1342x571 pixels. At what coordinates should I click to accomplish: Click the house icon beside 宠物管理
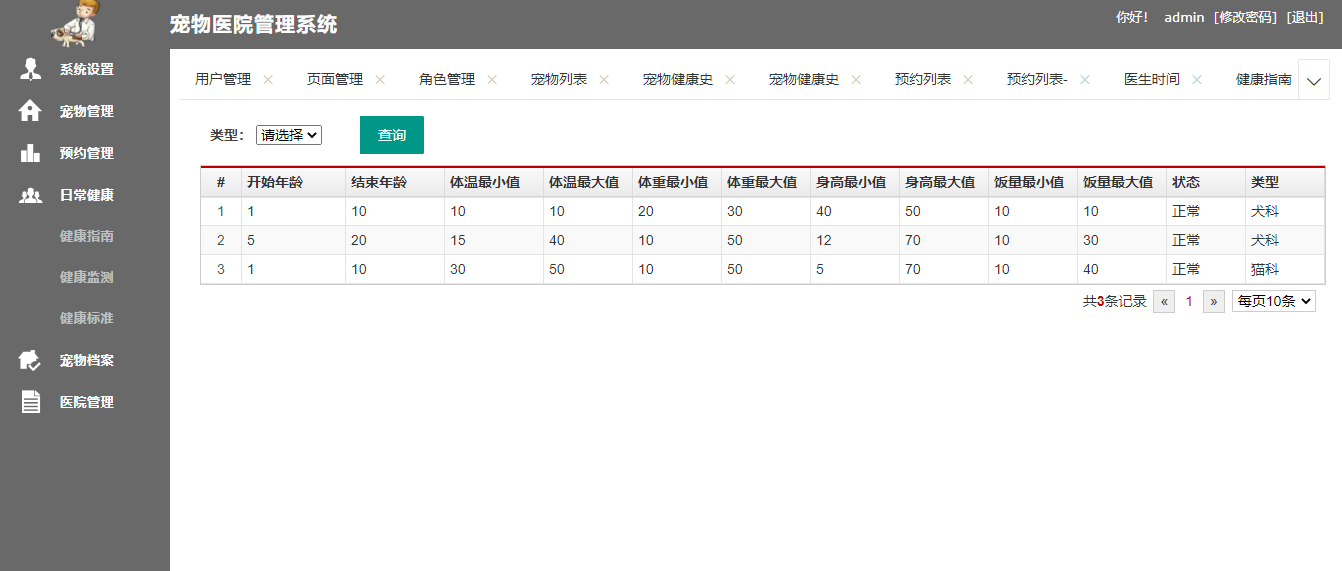tap(31, 111)
